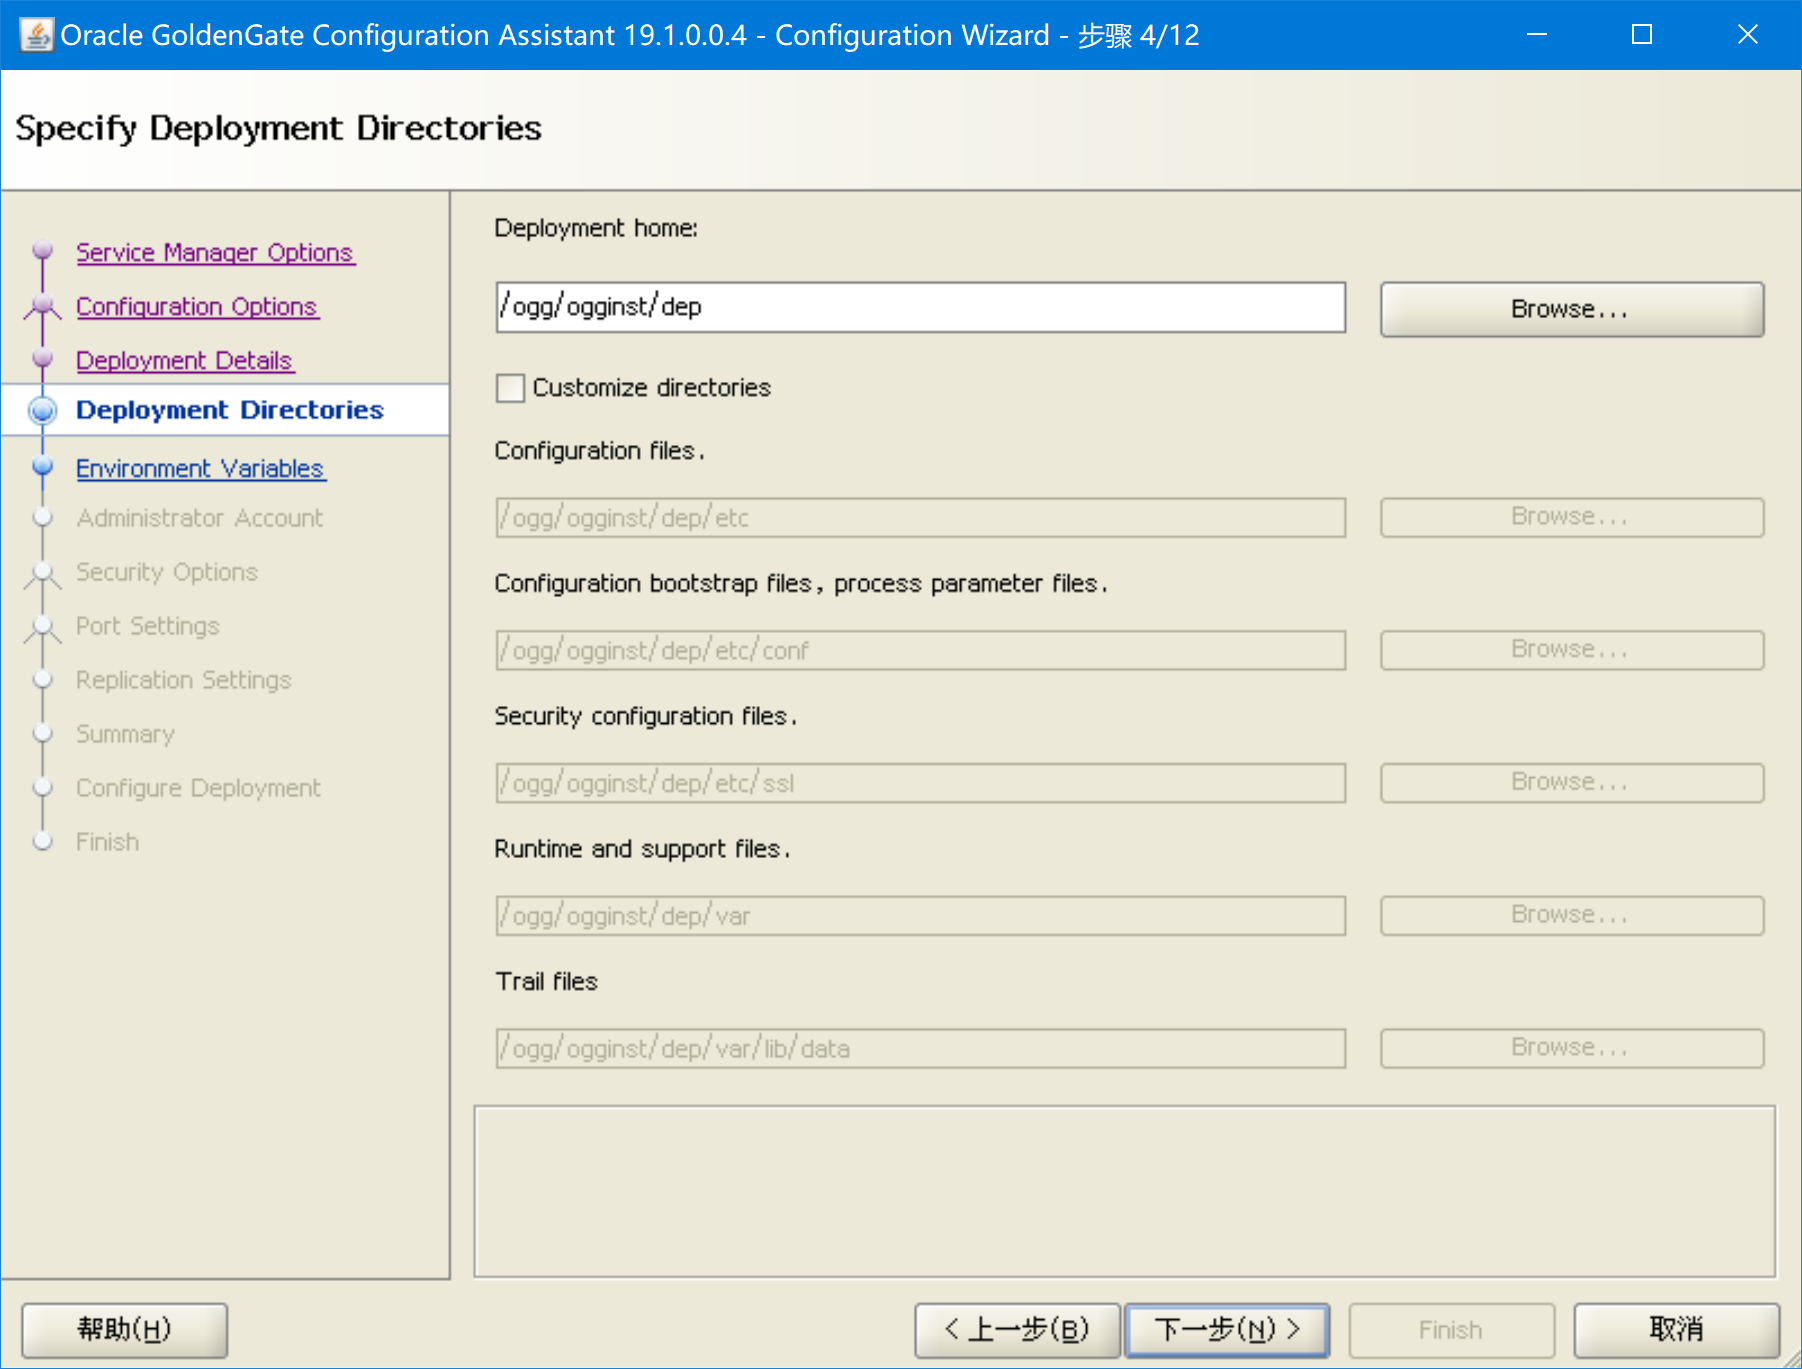Viewport: 1802px width, 1369px height.
Task: Click the Configuration Options step bullet
Action: click(43, 305)
